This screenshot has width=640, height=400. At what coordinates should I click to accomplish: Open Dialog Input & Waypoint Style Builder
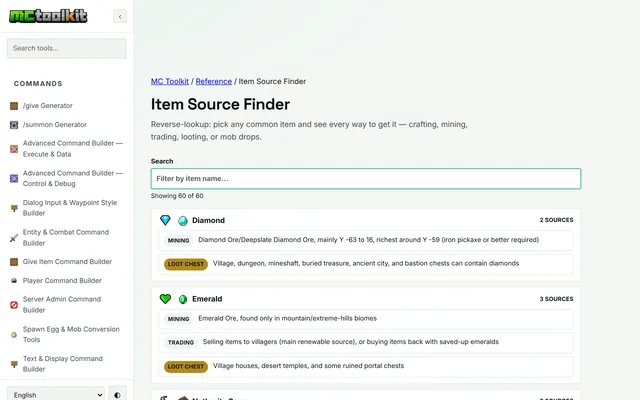(70, 208)
